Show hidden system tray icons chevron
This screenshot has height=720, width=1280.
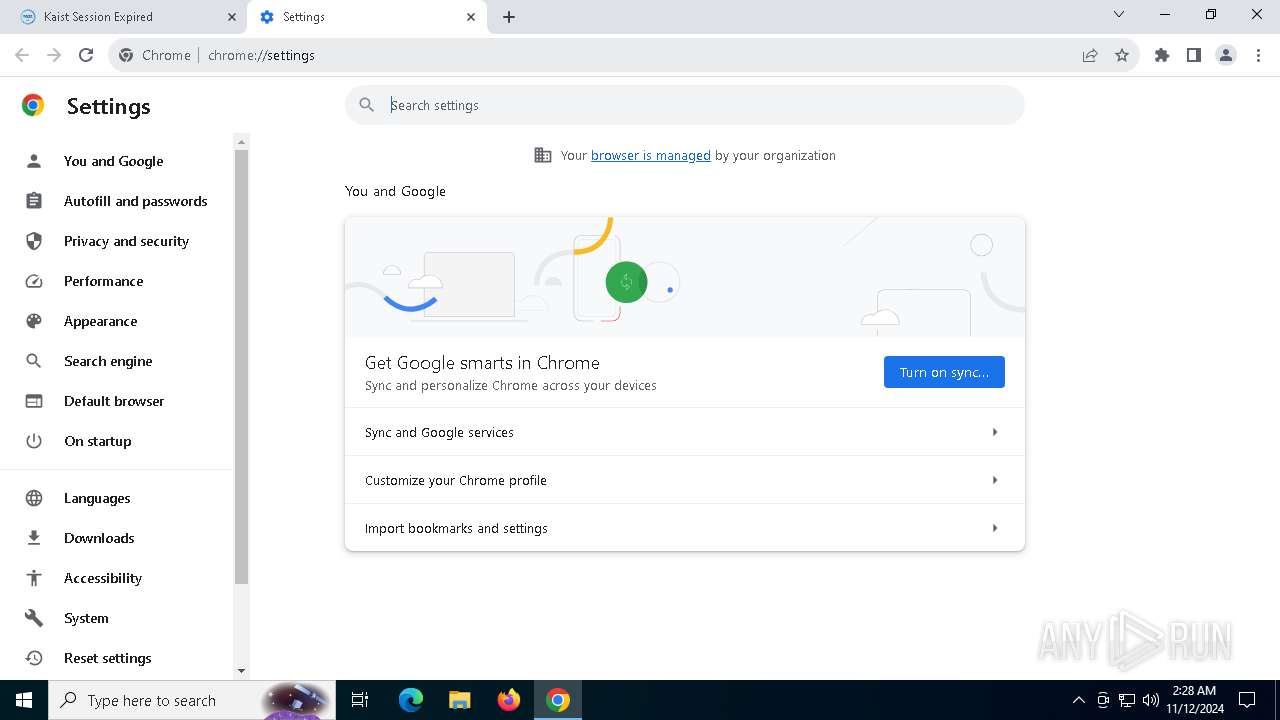(x=1078, y=700)
